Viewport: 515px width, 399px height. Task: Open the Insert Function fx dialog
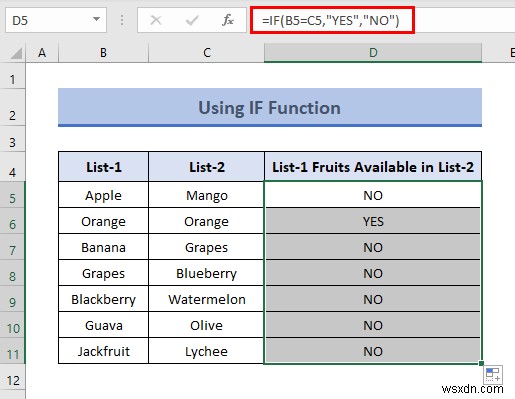(228, 21)
